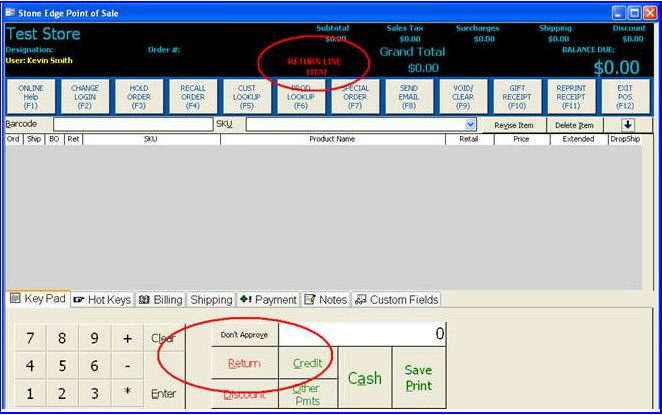Click the Ord column header
The image size is (662, 415).
pyautogui.click(x=14, y=139)
